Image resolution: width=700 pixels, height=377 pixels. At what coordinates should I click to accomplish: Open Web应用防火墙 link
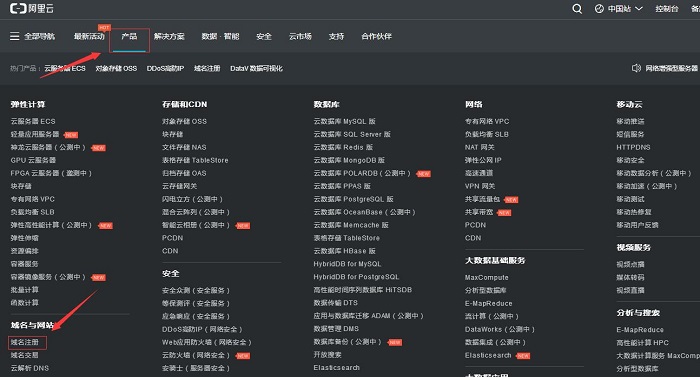[207, 342]
